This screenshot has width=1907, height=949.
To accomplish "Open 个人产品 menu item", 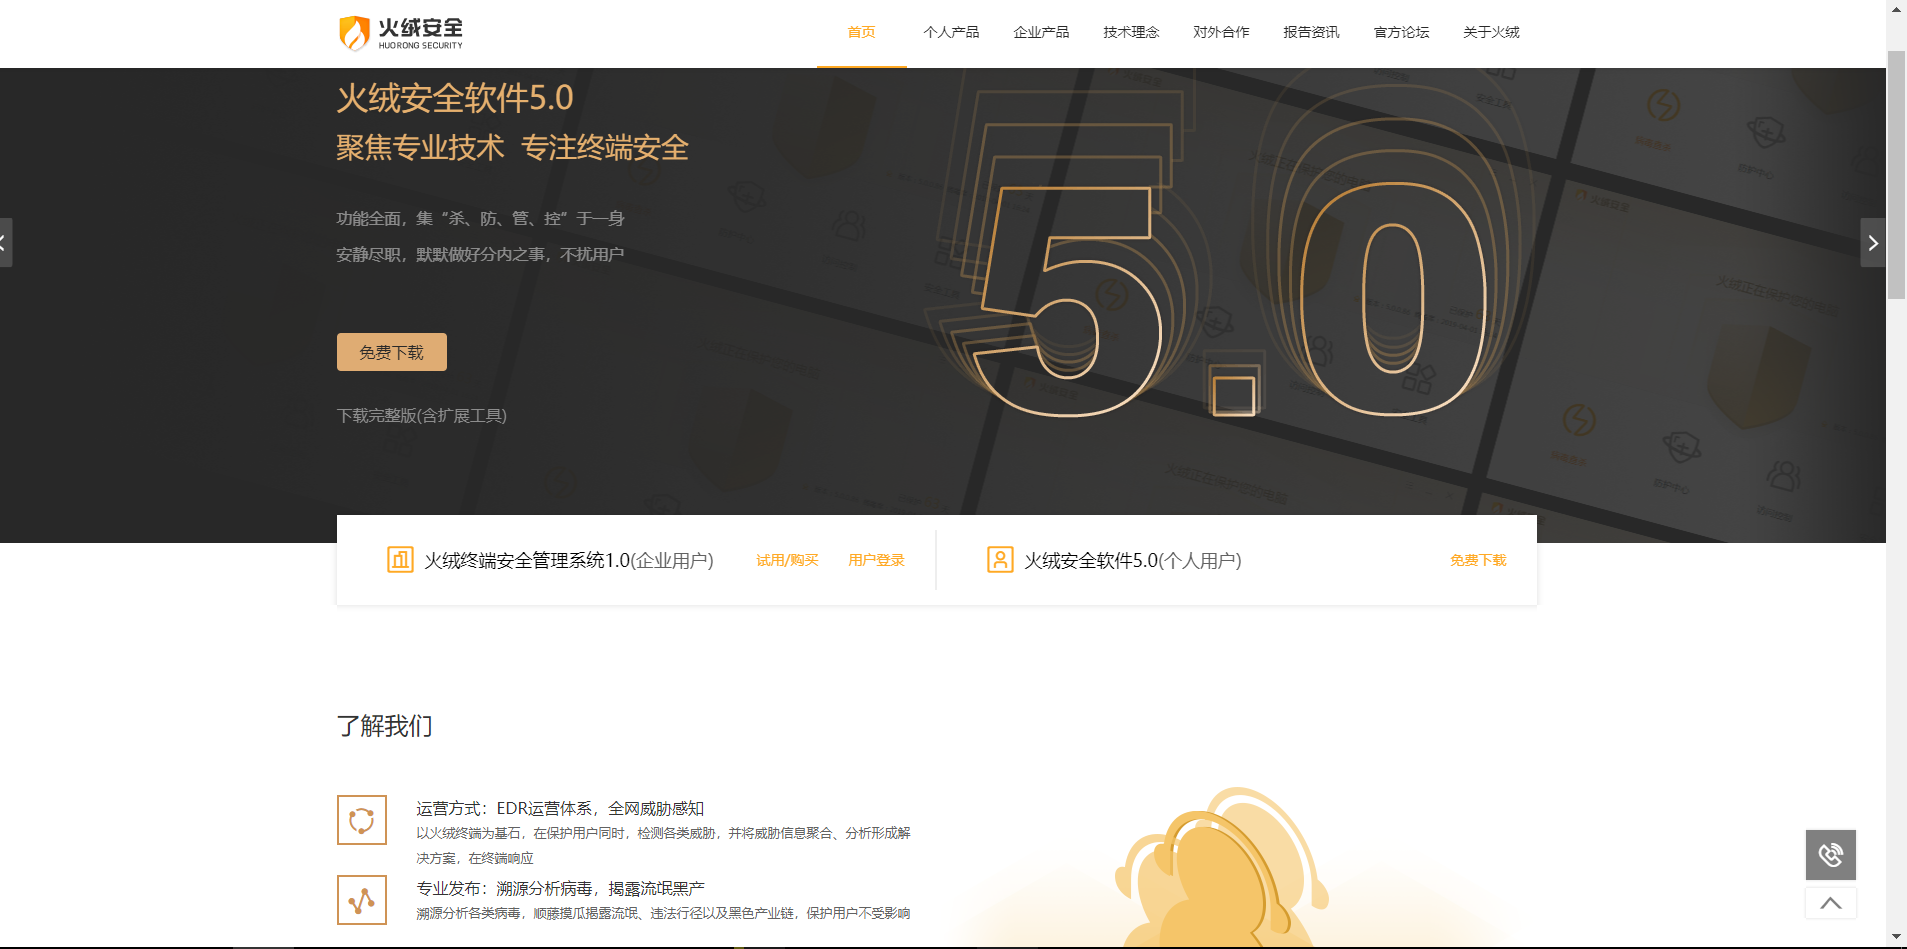I will click(x=951, y=32).
